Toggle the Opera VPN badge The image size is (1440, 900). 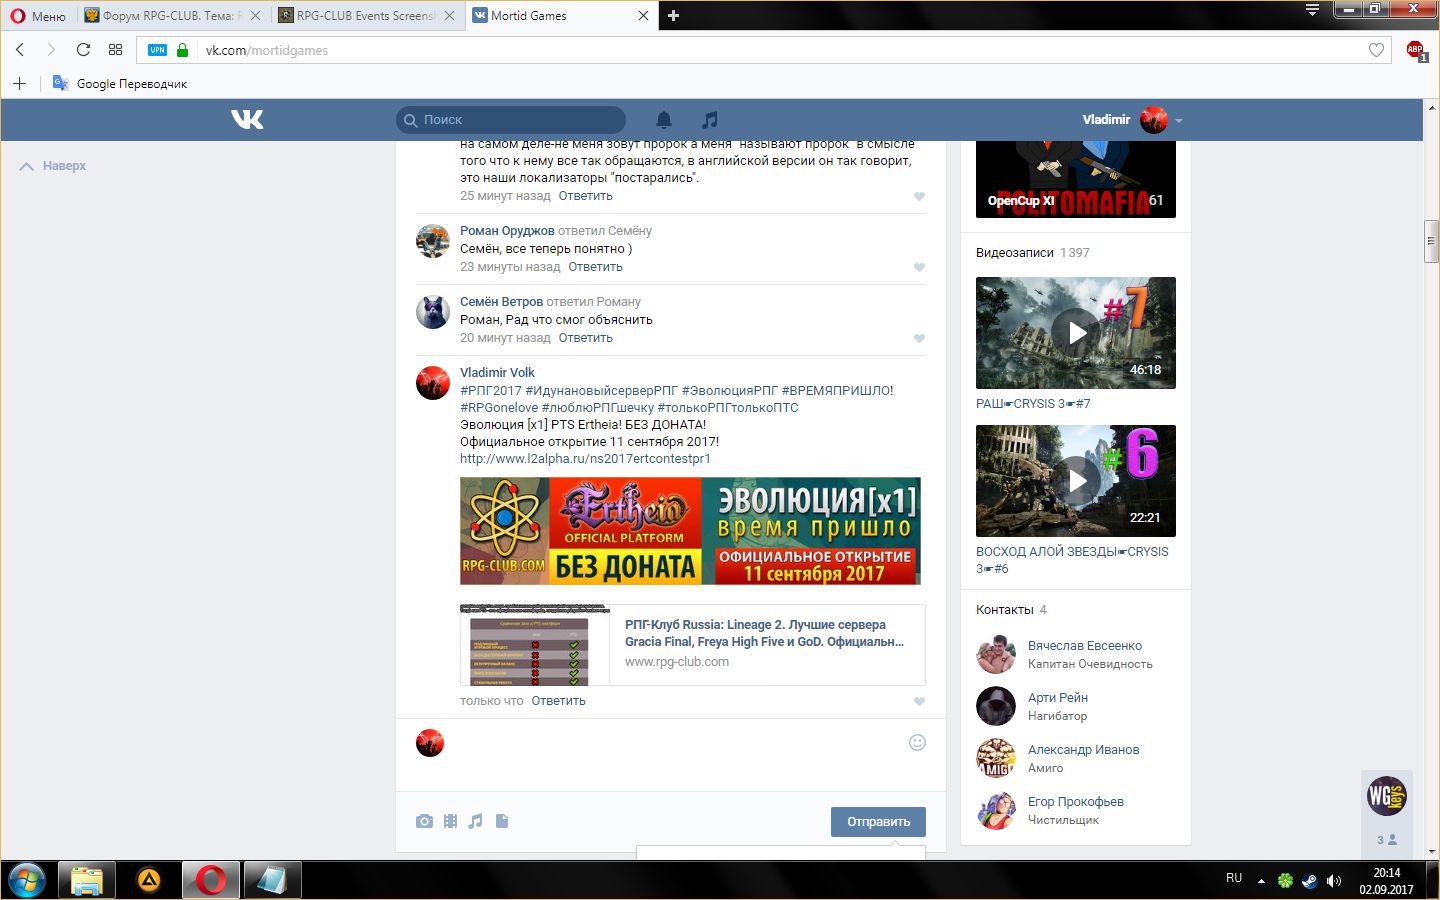point(157,50)
